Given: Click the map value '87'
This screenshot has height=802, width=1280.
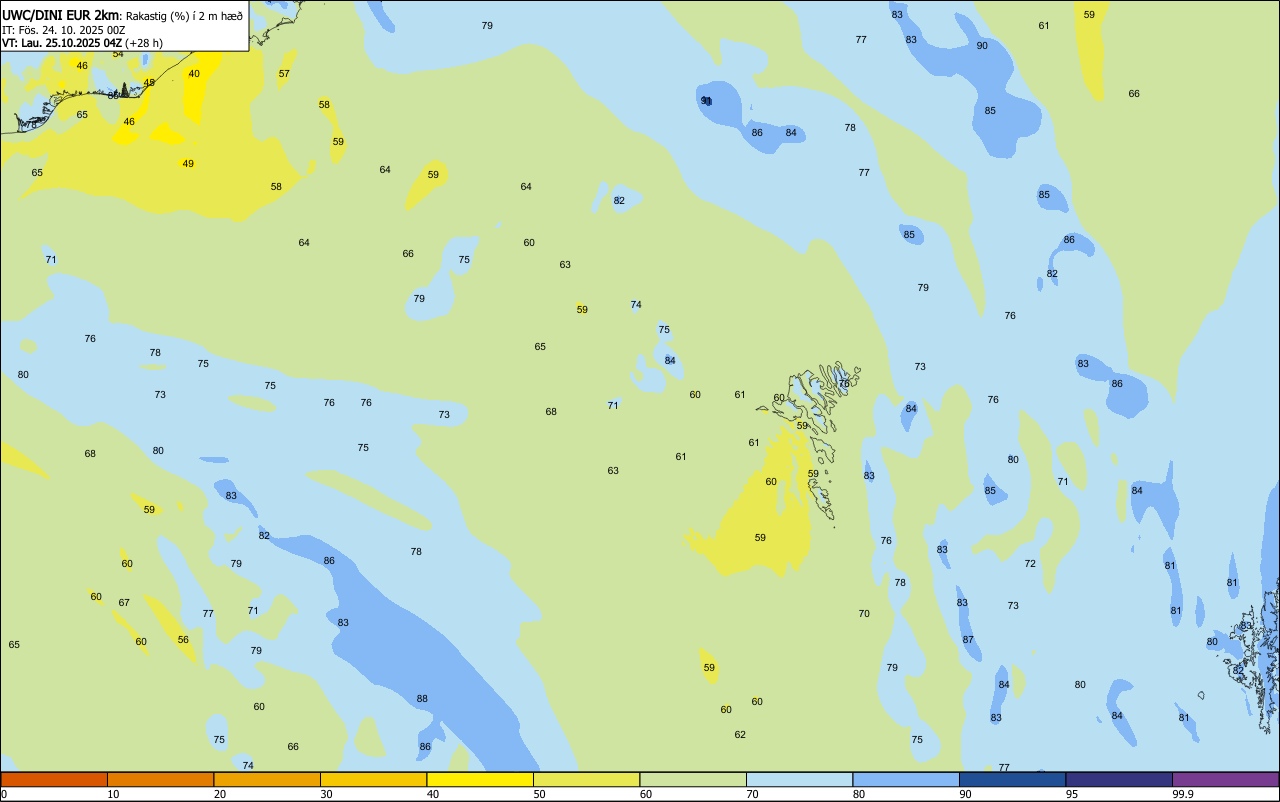Looking at the screenshot, I should (x=968, y=640).
